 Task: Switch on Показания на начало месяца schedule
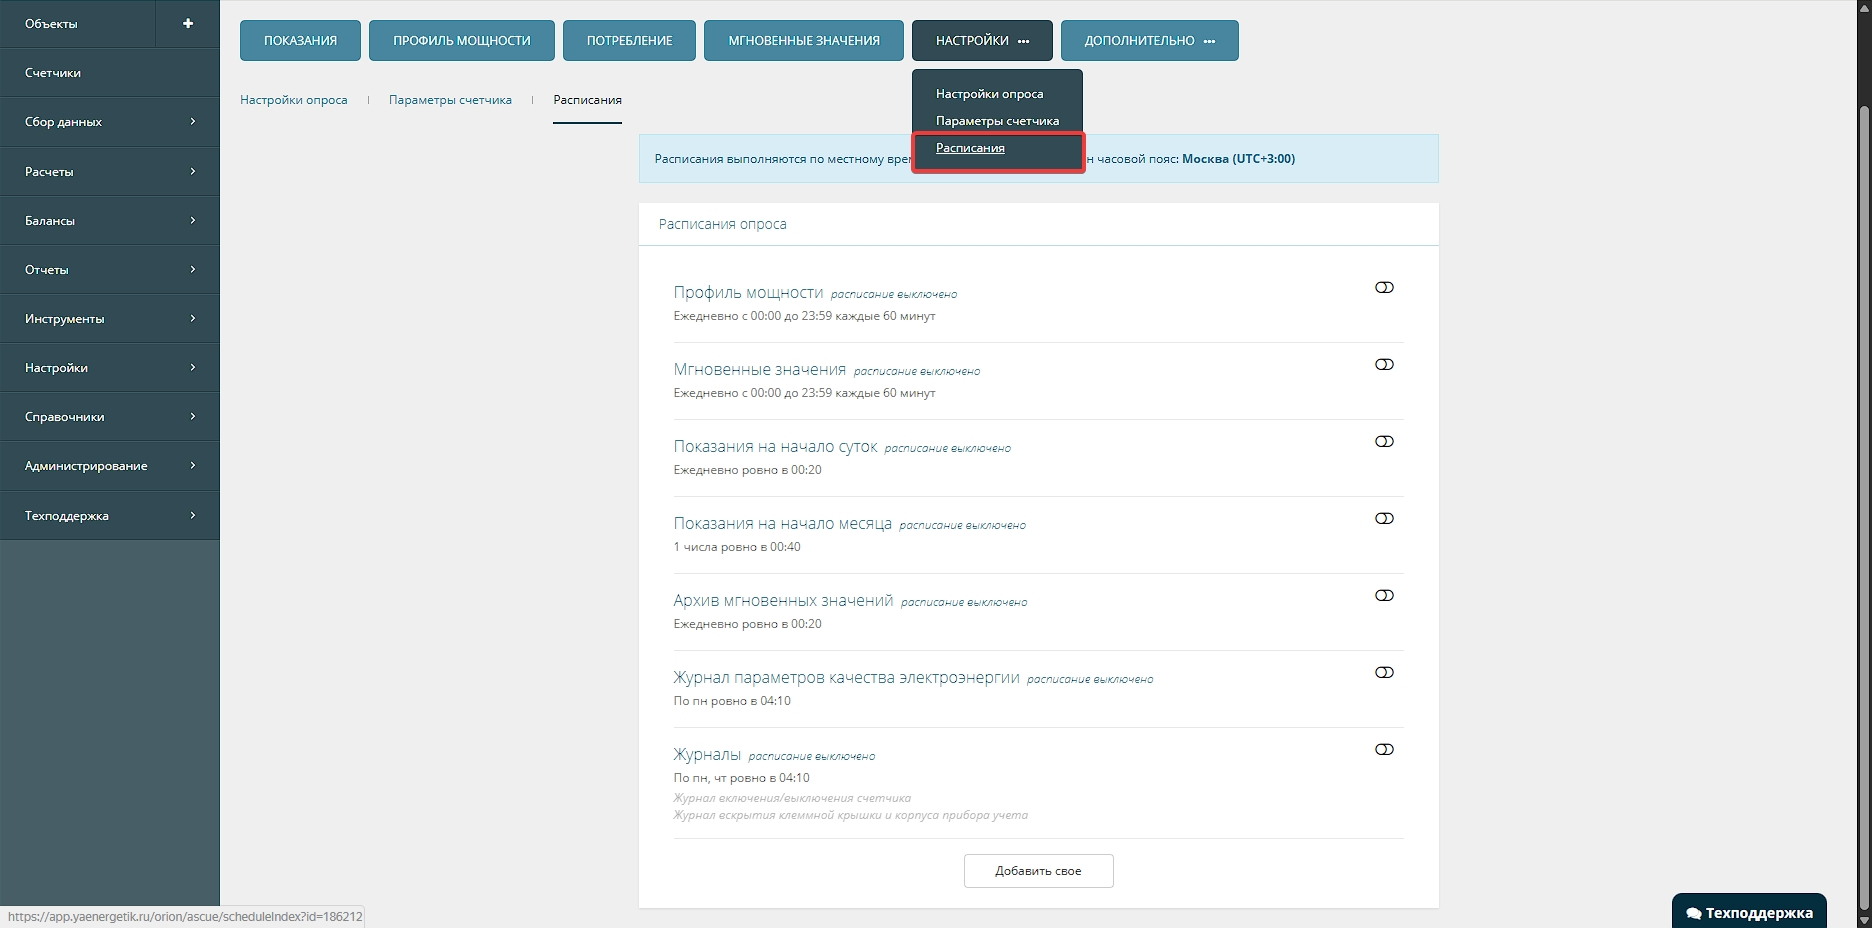click(1384, 519)
